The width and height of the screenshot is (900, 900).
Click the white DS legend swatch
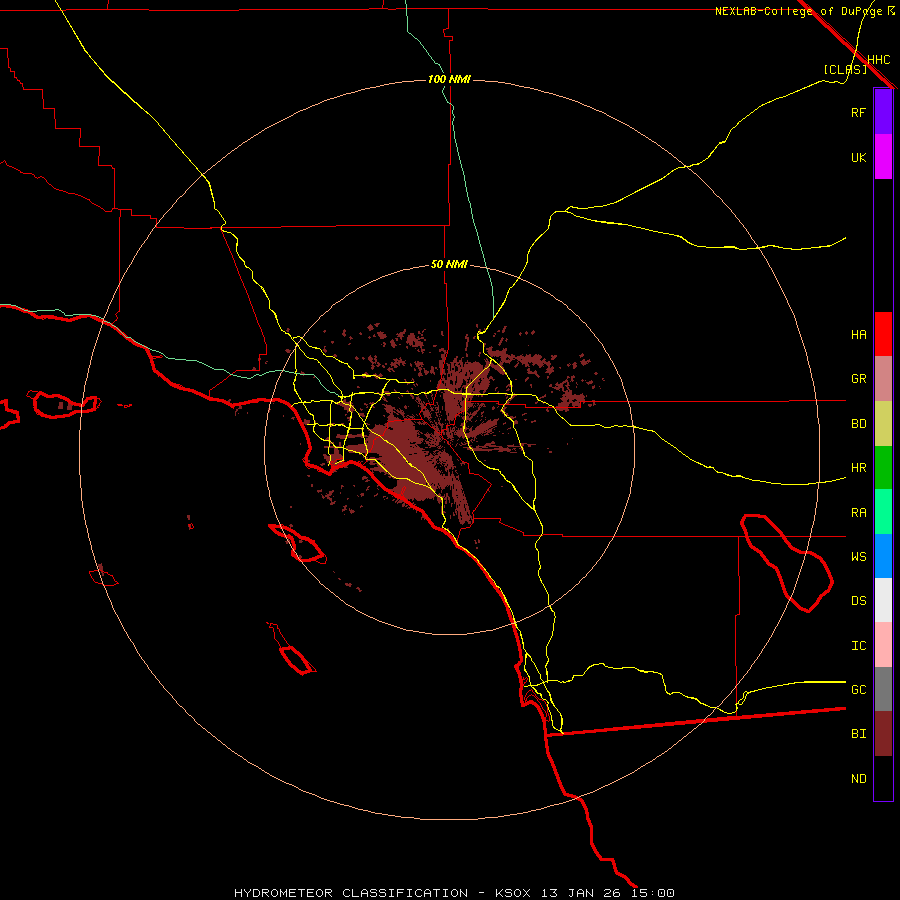click(x=883, y=600)
